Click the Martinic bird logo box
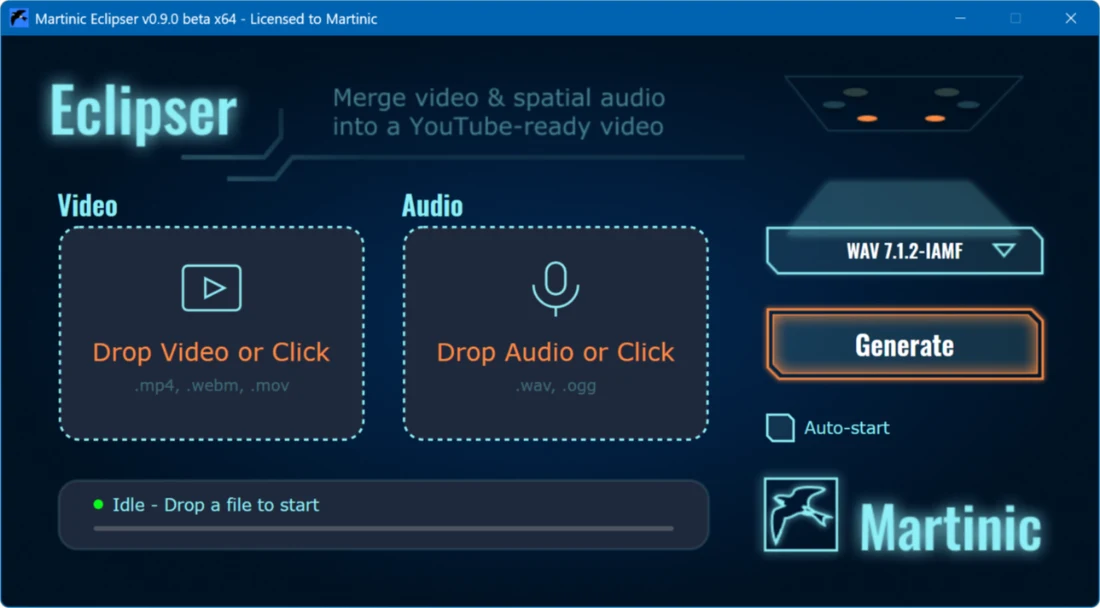 point(800,514)
